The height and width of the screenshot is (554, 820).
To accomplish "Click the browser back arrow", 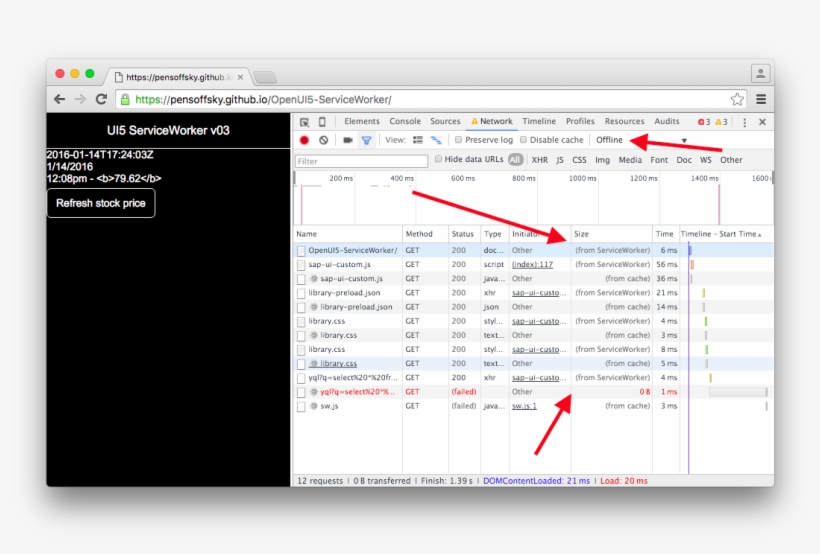I will point(60,99).
